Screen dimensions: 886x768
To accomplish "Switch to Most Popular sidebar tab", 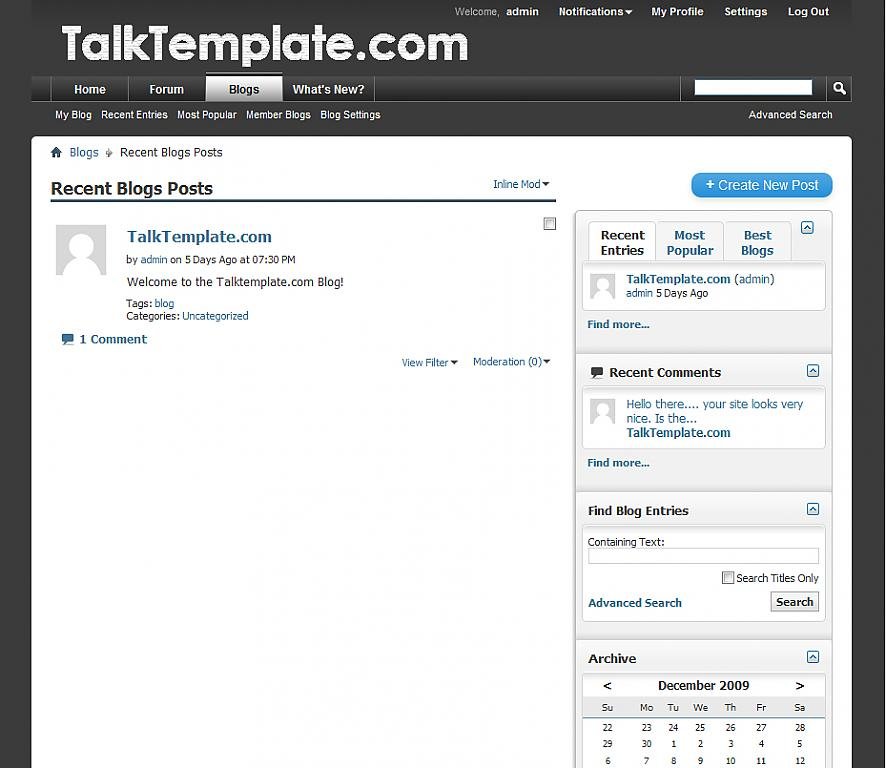I will coord(690,242).
